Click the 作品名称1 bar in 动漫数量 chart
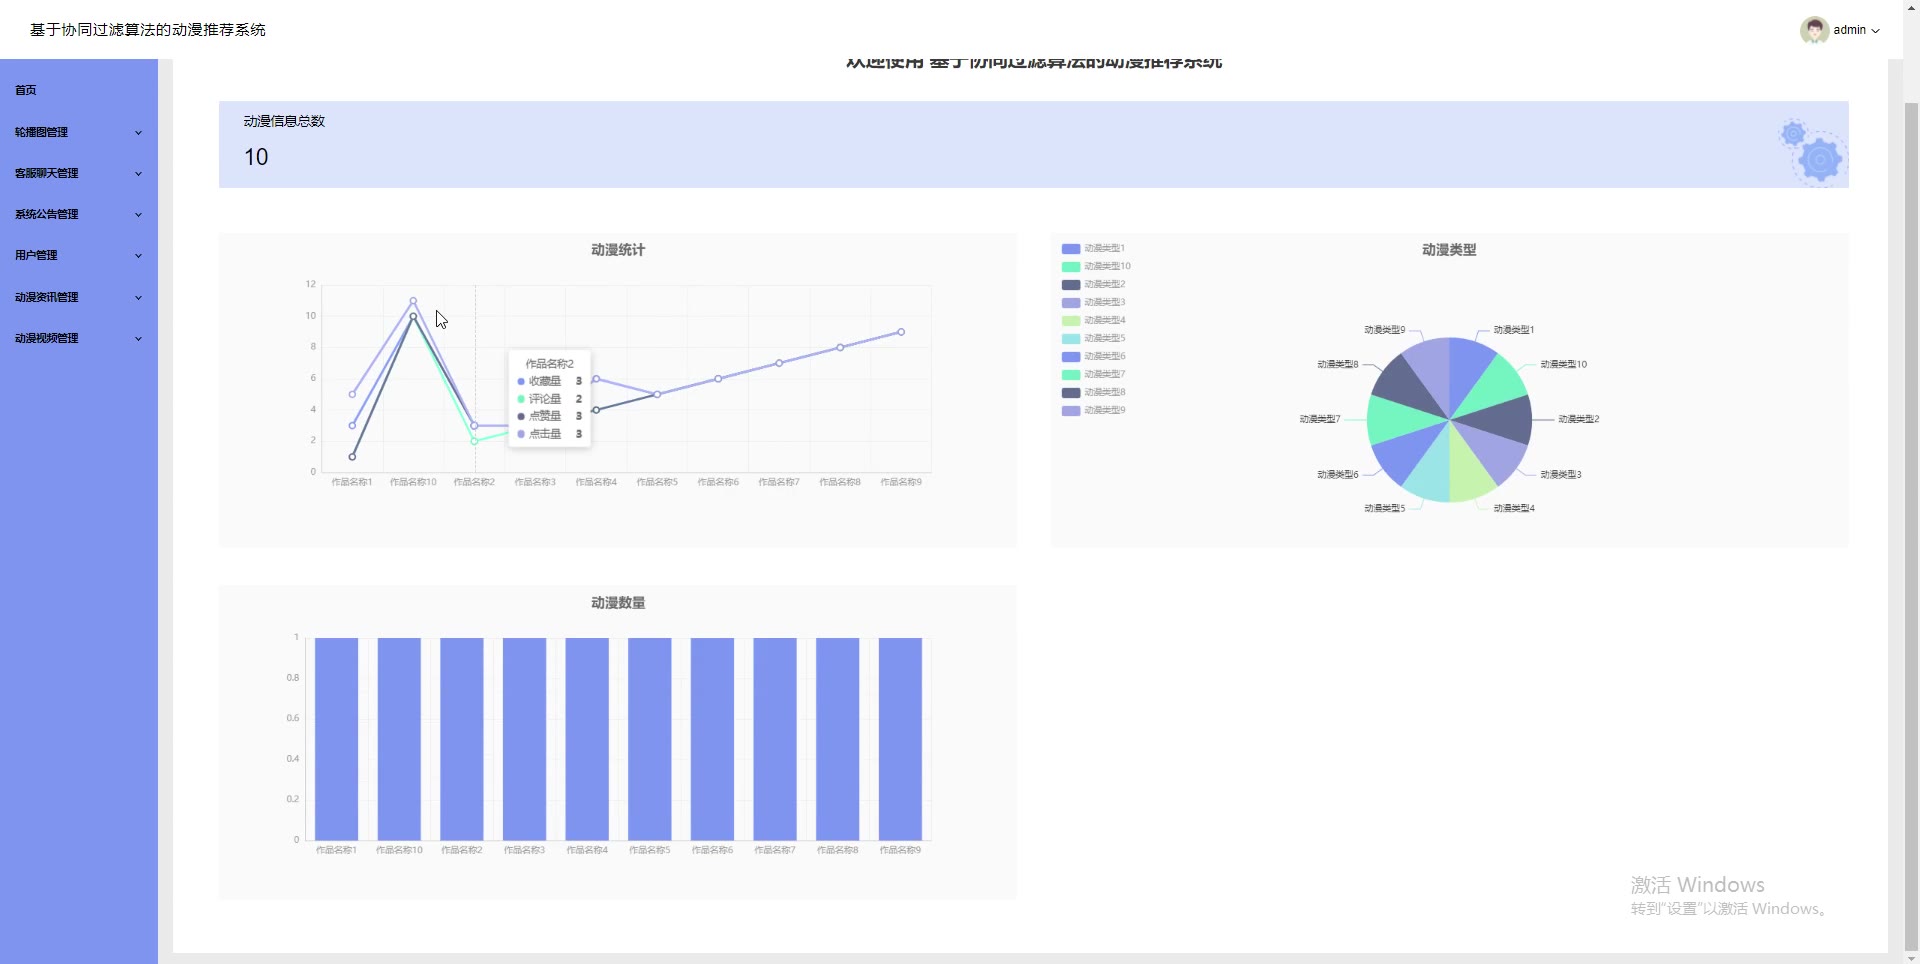The image size is (1920, 964). click(x=336, y=739)
